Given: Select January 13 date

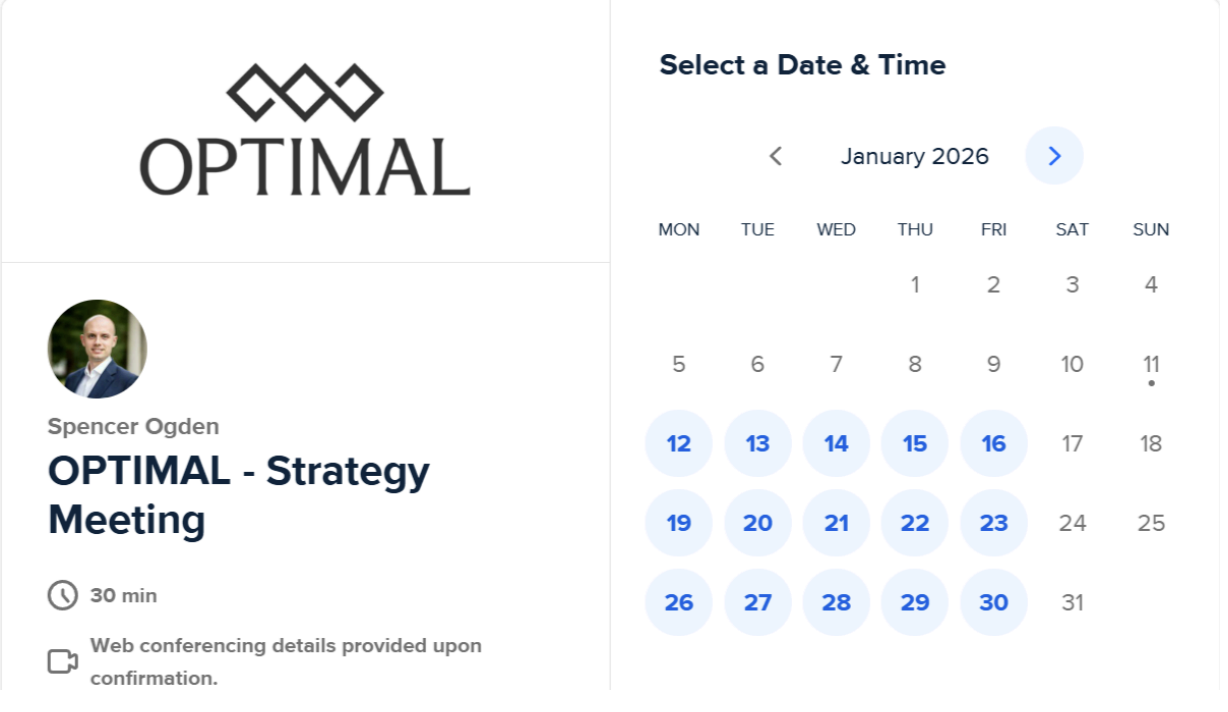Looking at the screenshot, I should pos(758,443).
